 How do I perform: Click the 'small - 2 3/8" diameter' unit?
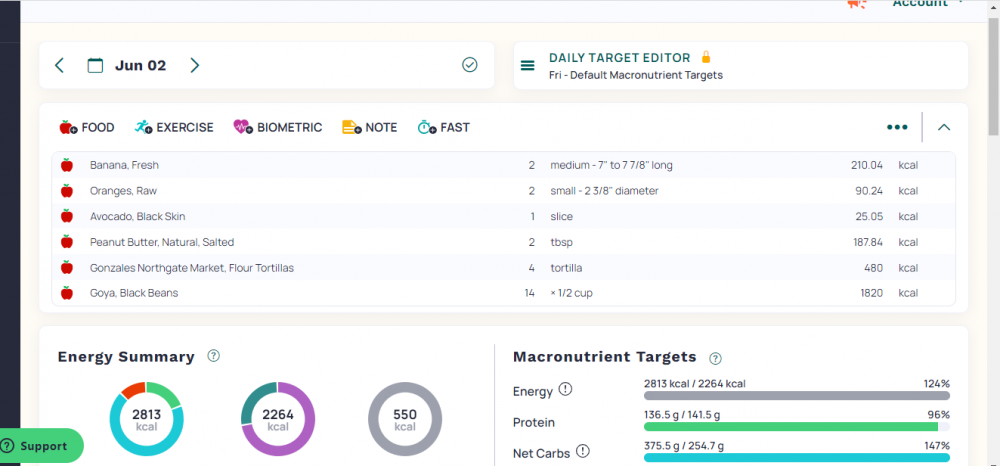(x=604, y=191)
